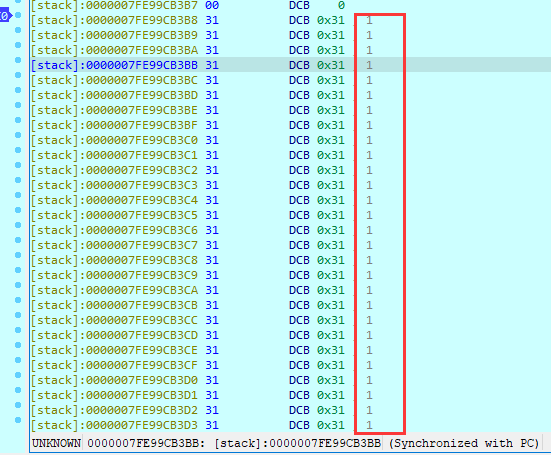Screen dimensions: 551x455
Task: Select stack address 0000007FE99CB3D2 line
Action: pos(114,410)
